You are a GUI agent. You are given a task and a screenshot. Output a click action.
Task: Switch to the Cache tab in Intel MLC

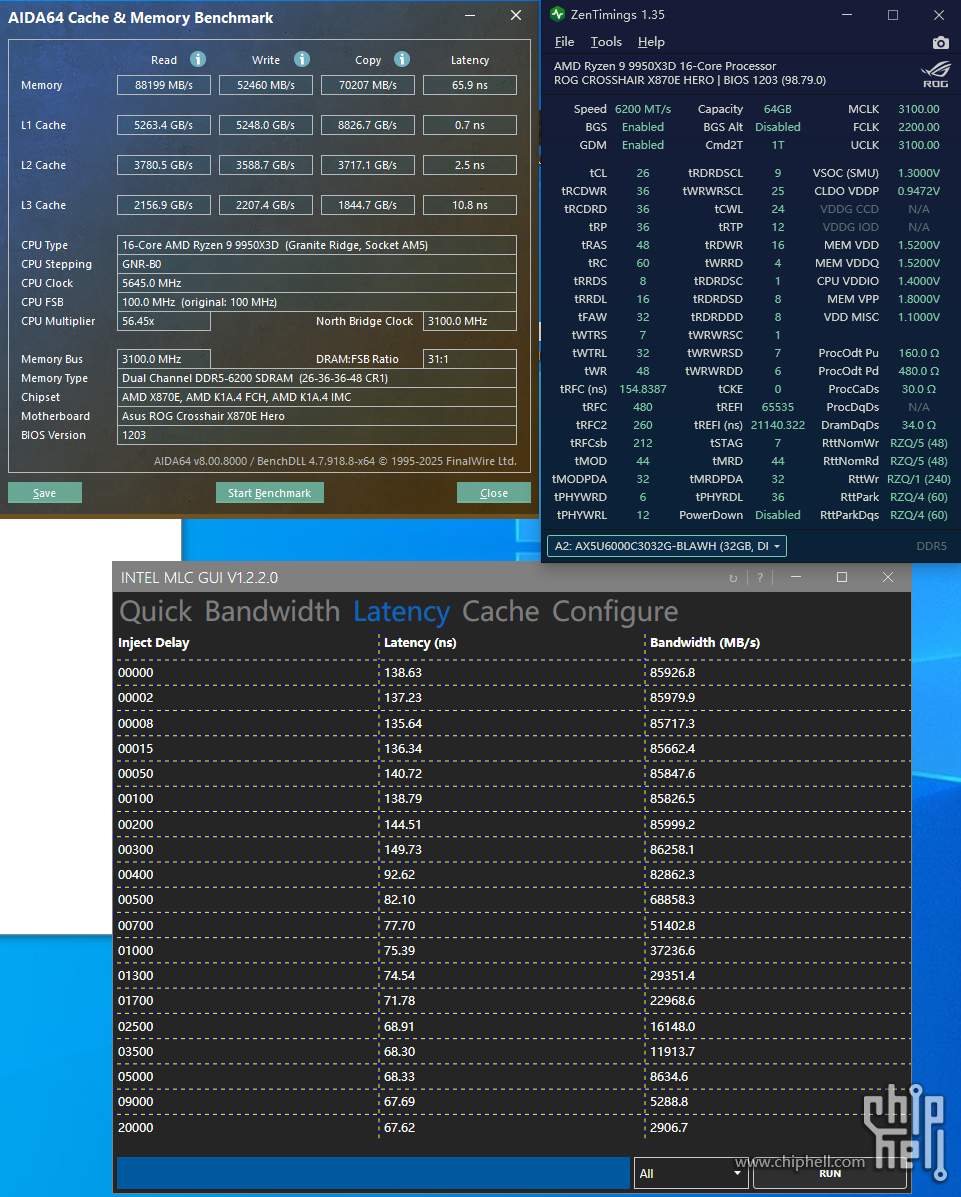point(500,611)
